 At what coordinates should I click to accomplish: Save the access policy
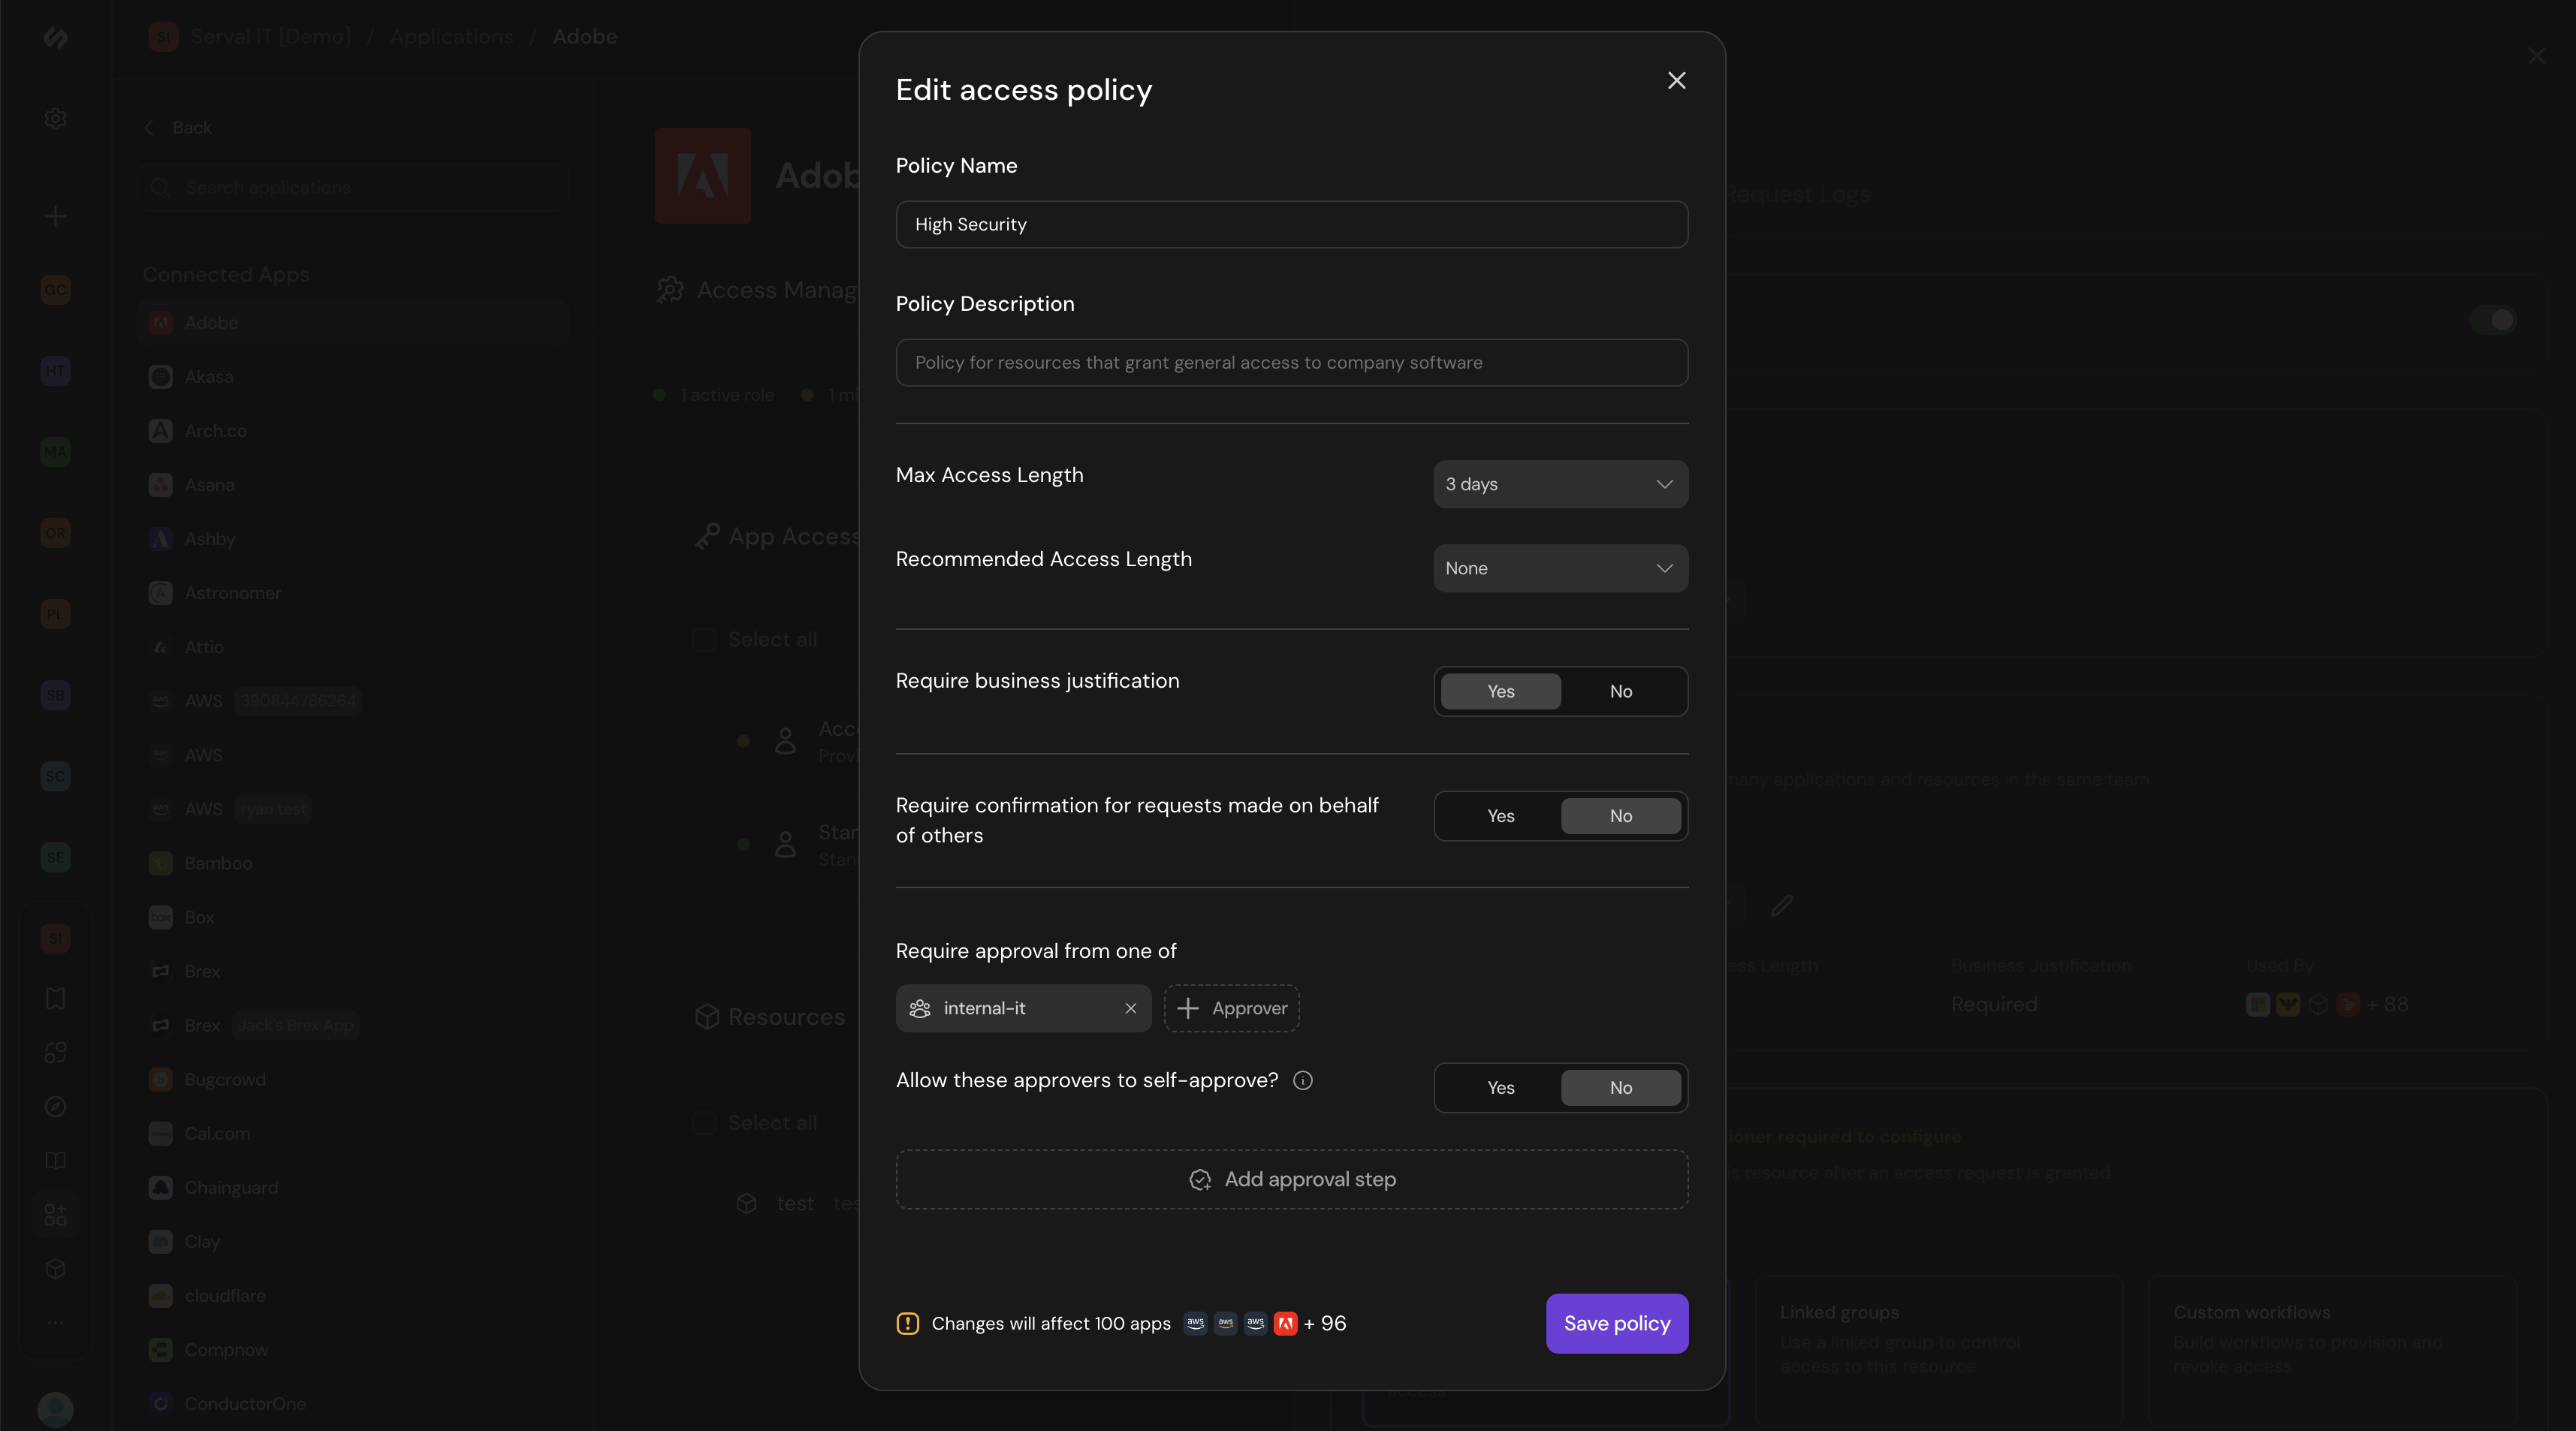pos(1616,1323)
